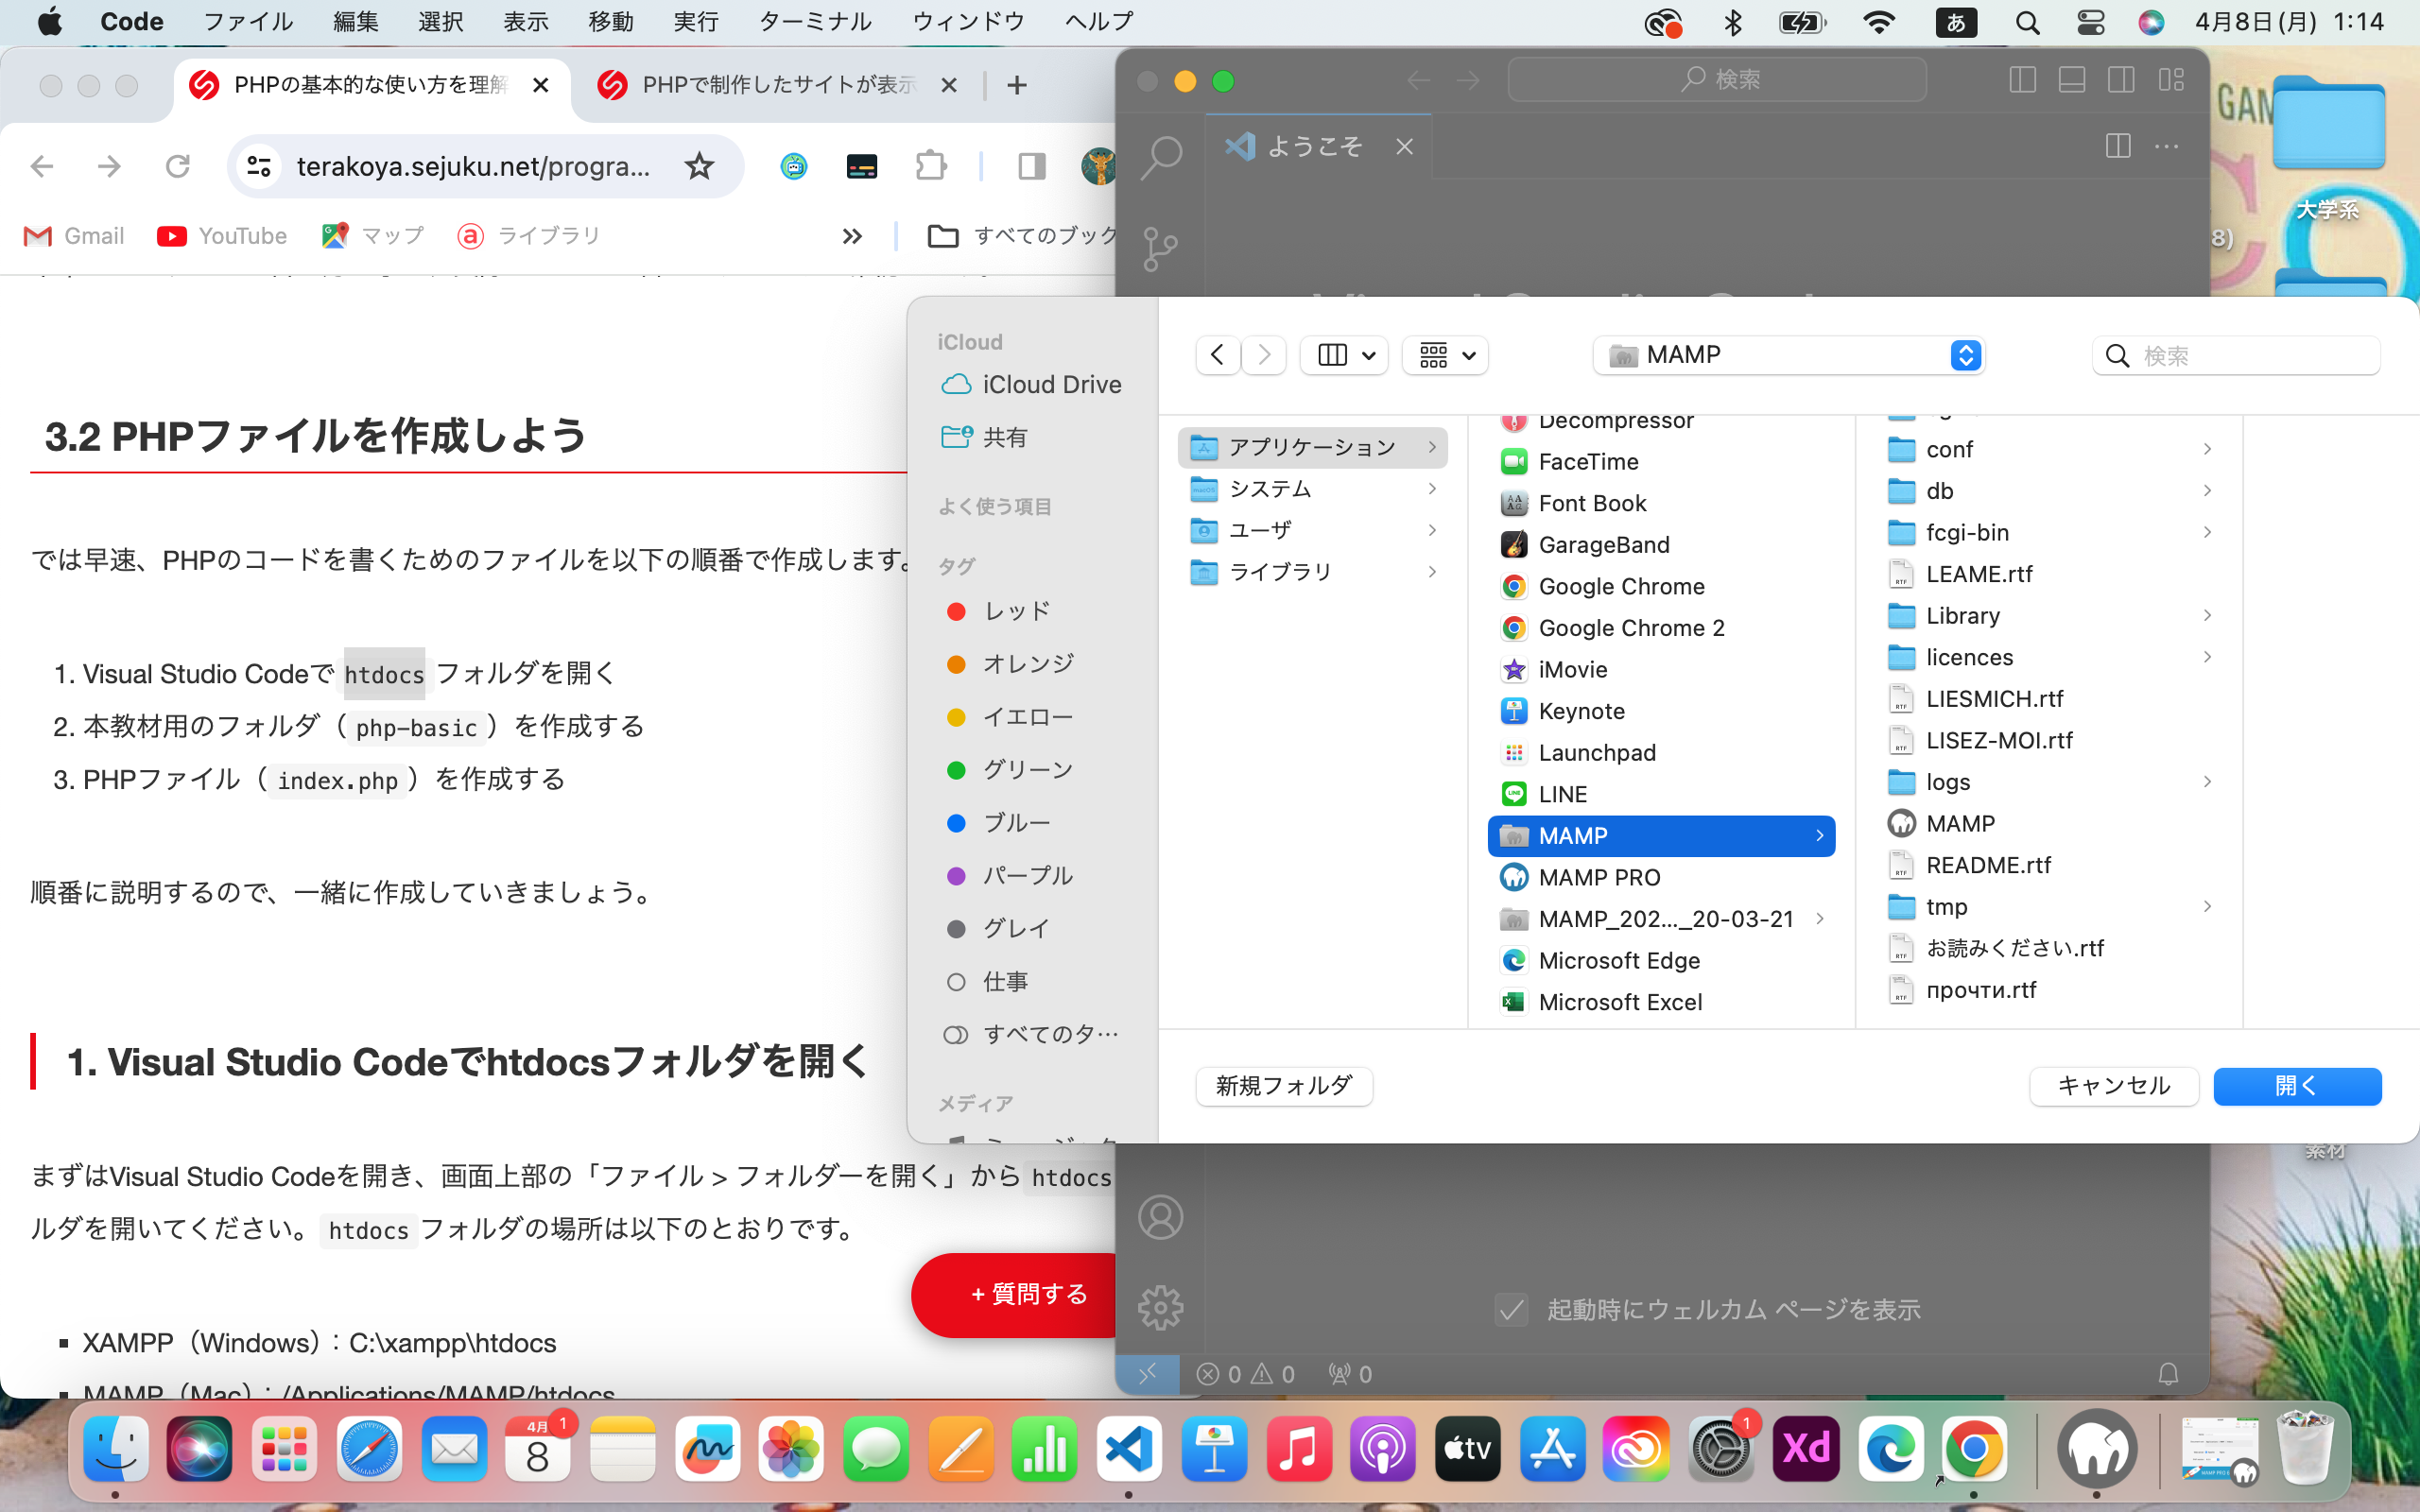Toggle 起動時にウェルカム ページを表示 checkbox
Image resolution: width=2420 pixels, height=1512 pixels.
pyautogui.click(x=1511, y=1309)
